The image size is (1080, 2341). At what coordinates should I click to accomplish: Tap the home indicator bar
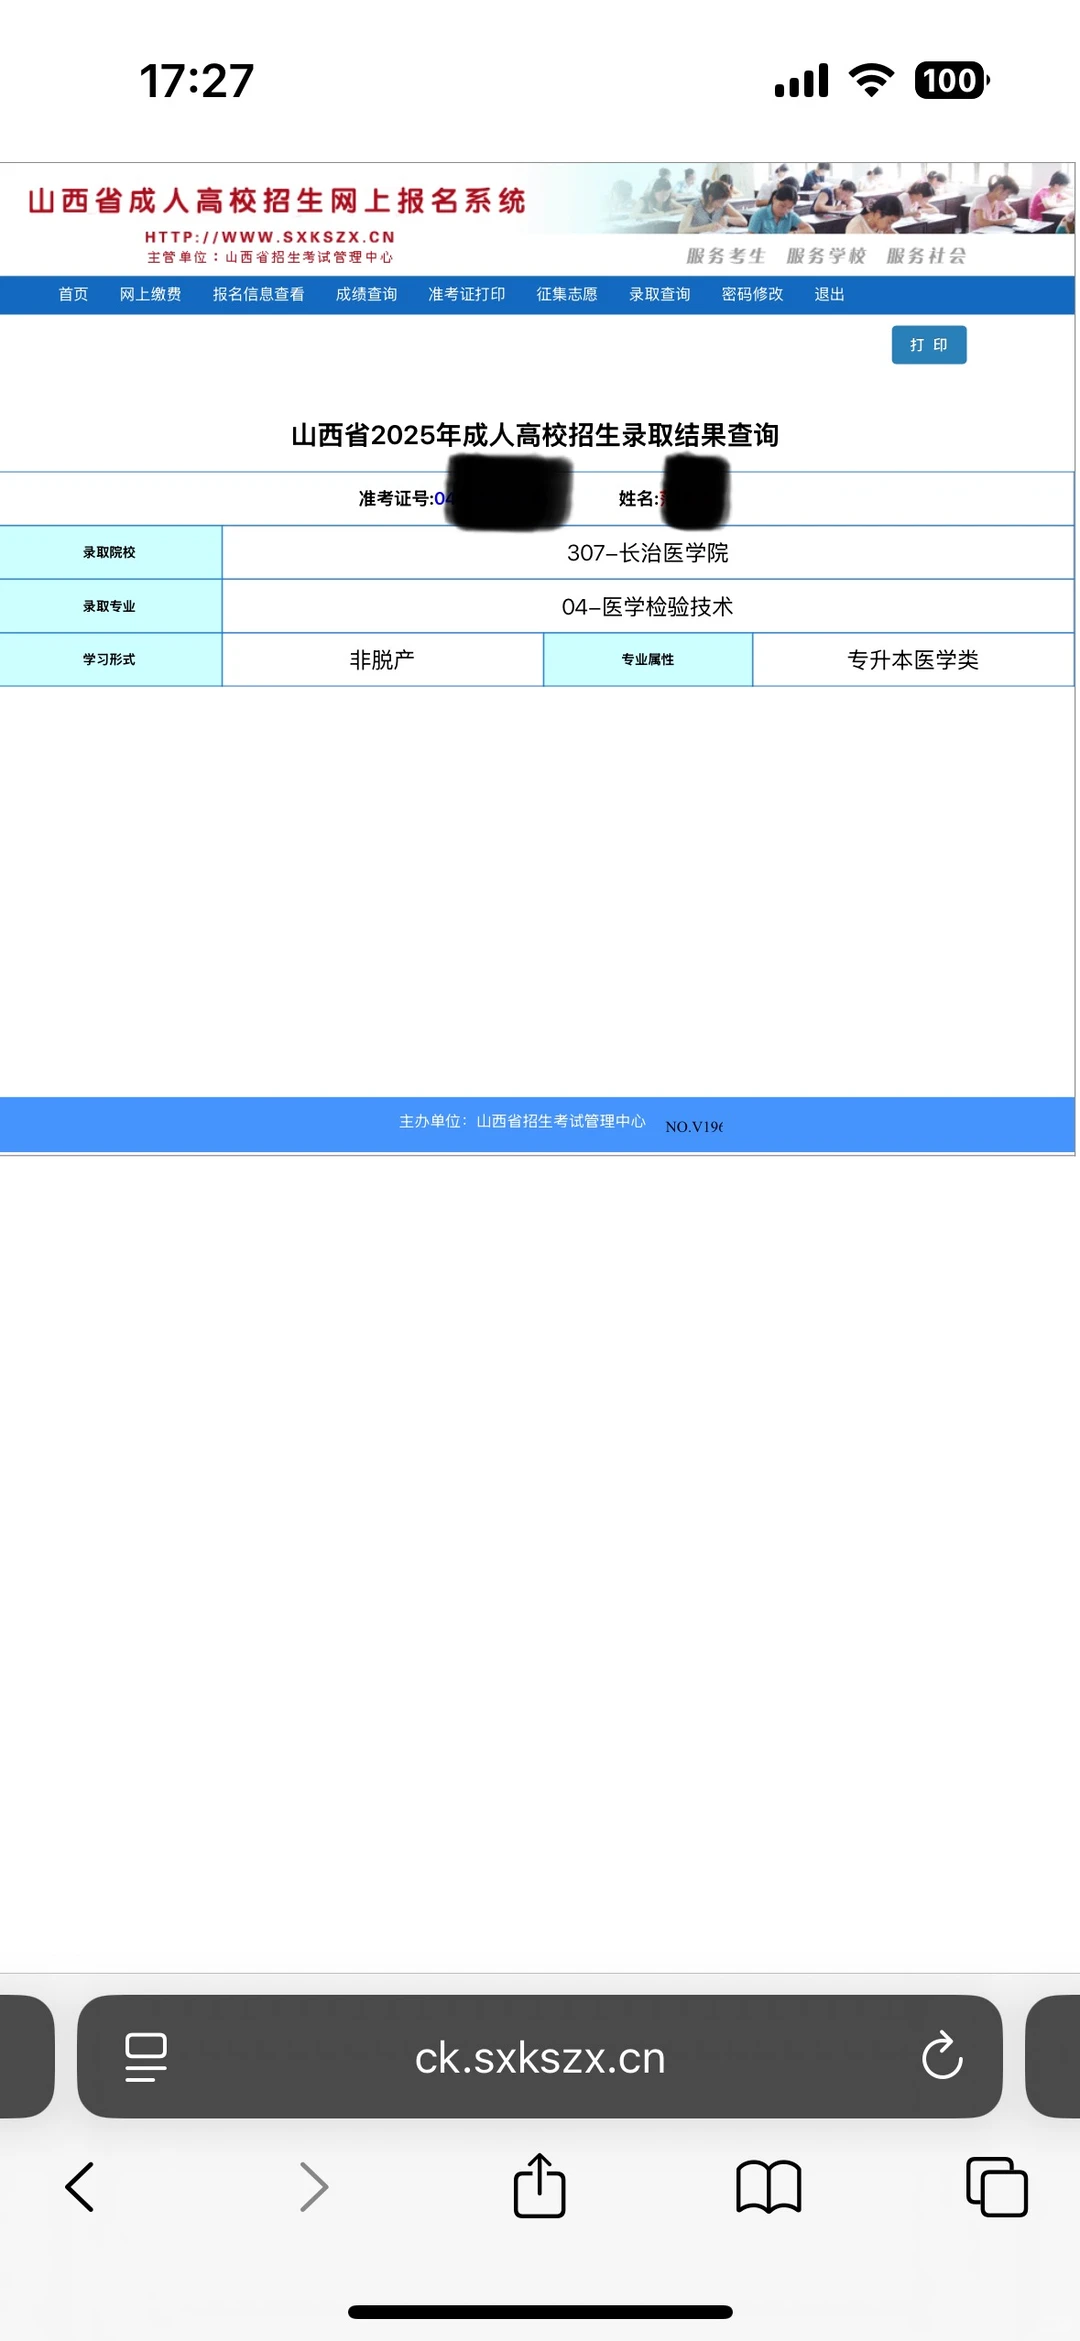click(540, 2312)
